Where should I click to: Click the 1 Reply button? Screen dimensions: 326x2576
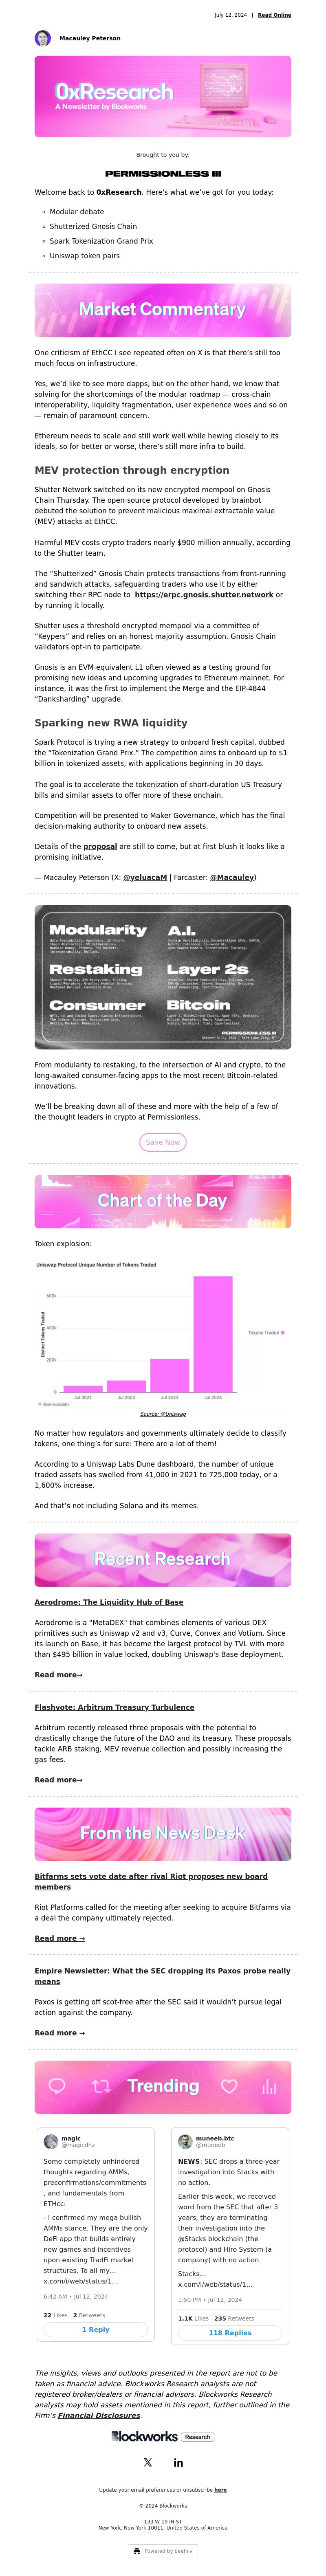tap(96, 2329)
